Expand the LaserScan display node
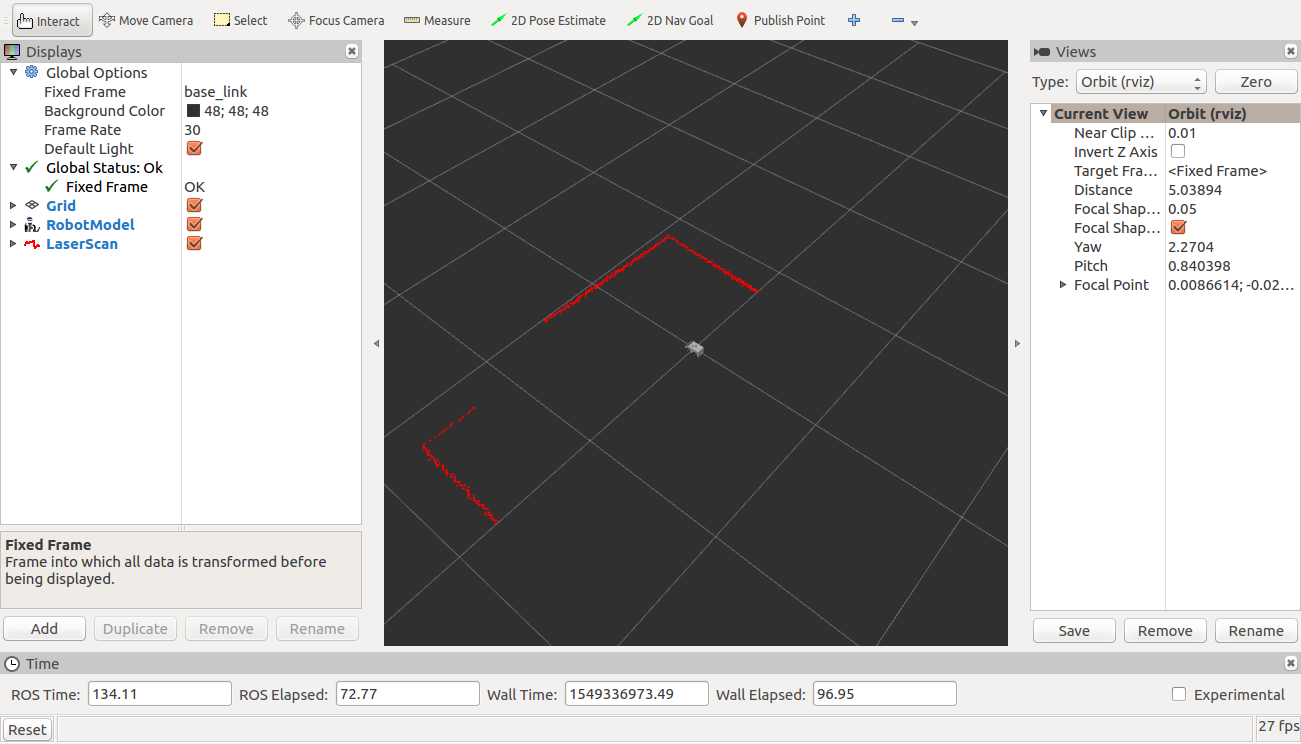The image size is (1301, 744). tap(13, 243)
